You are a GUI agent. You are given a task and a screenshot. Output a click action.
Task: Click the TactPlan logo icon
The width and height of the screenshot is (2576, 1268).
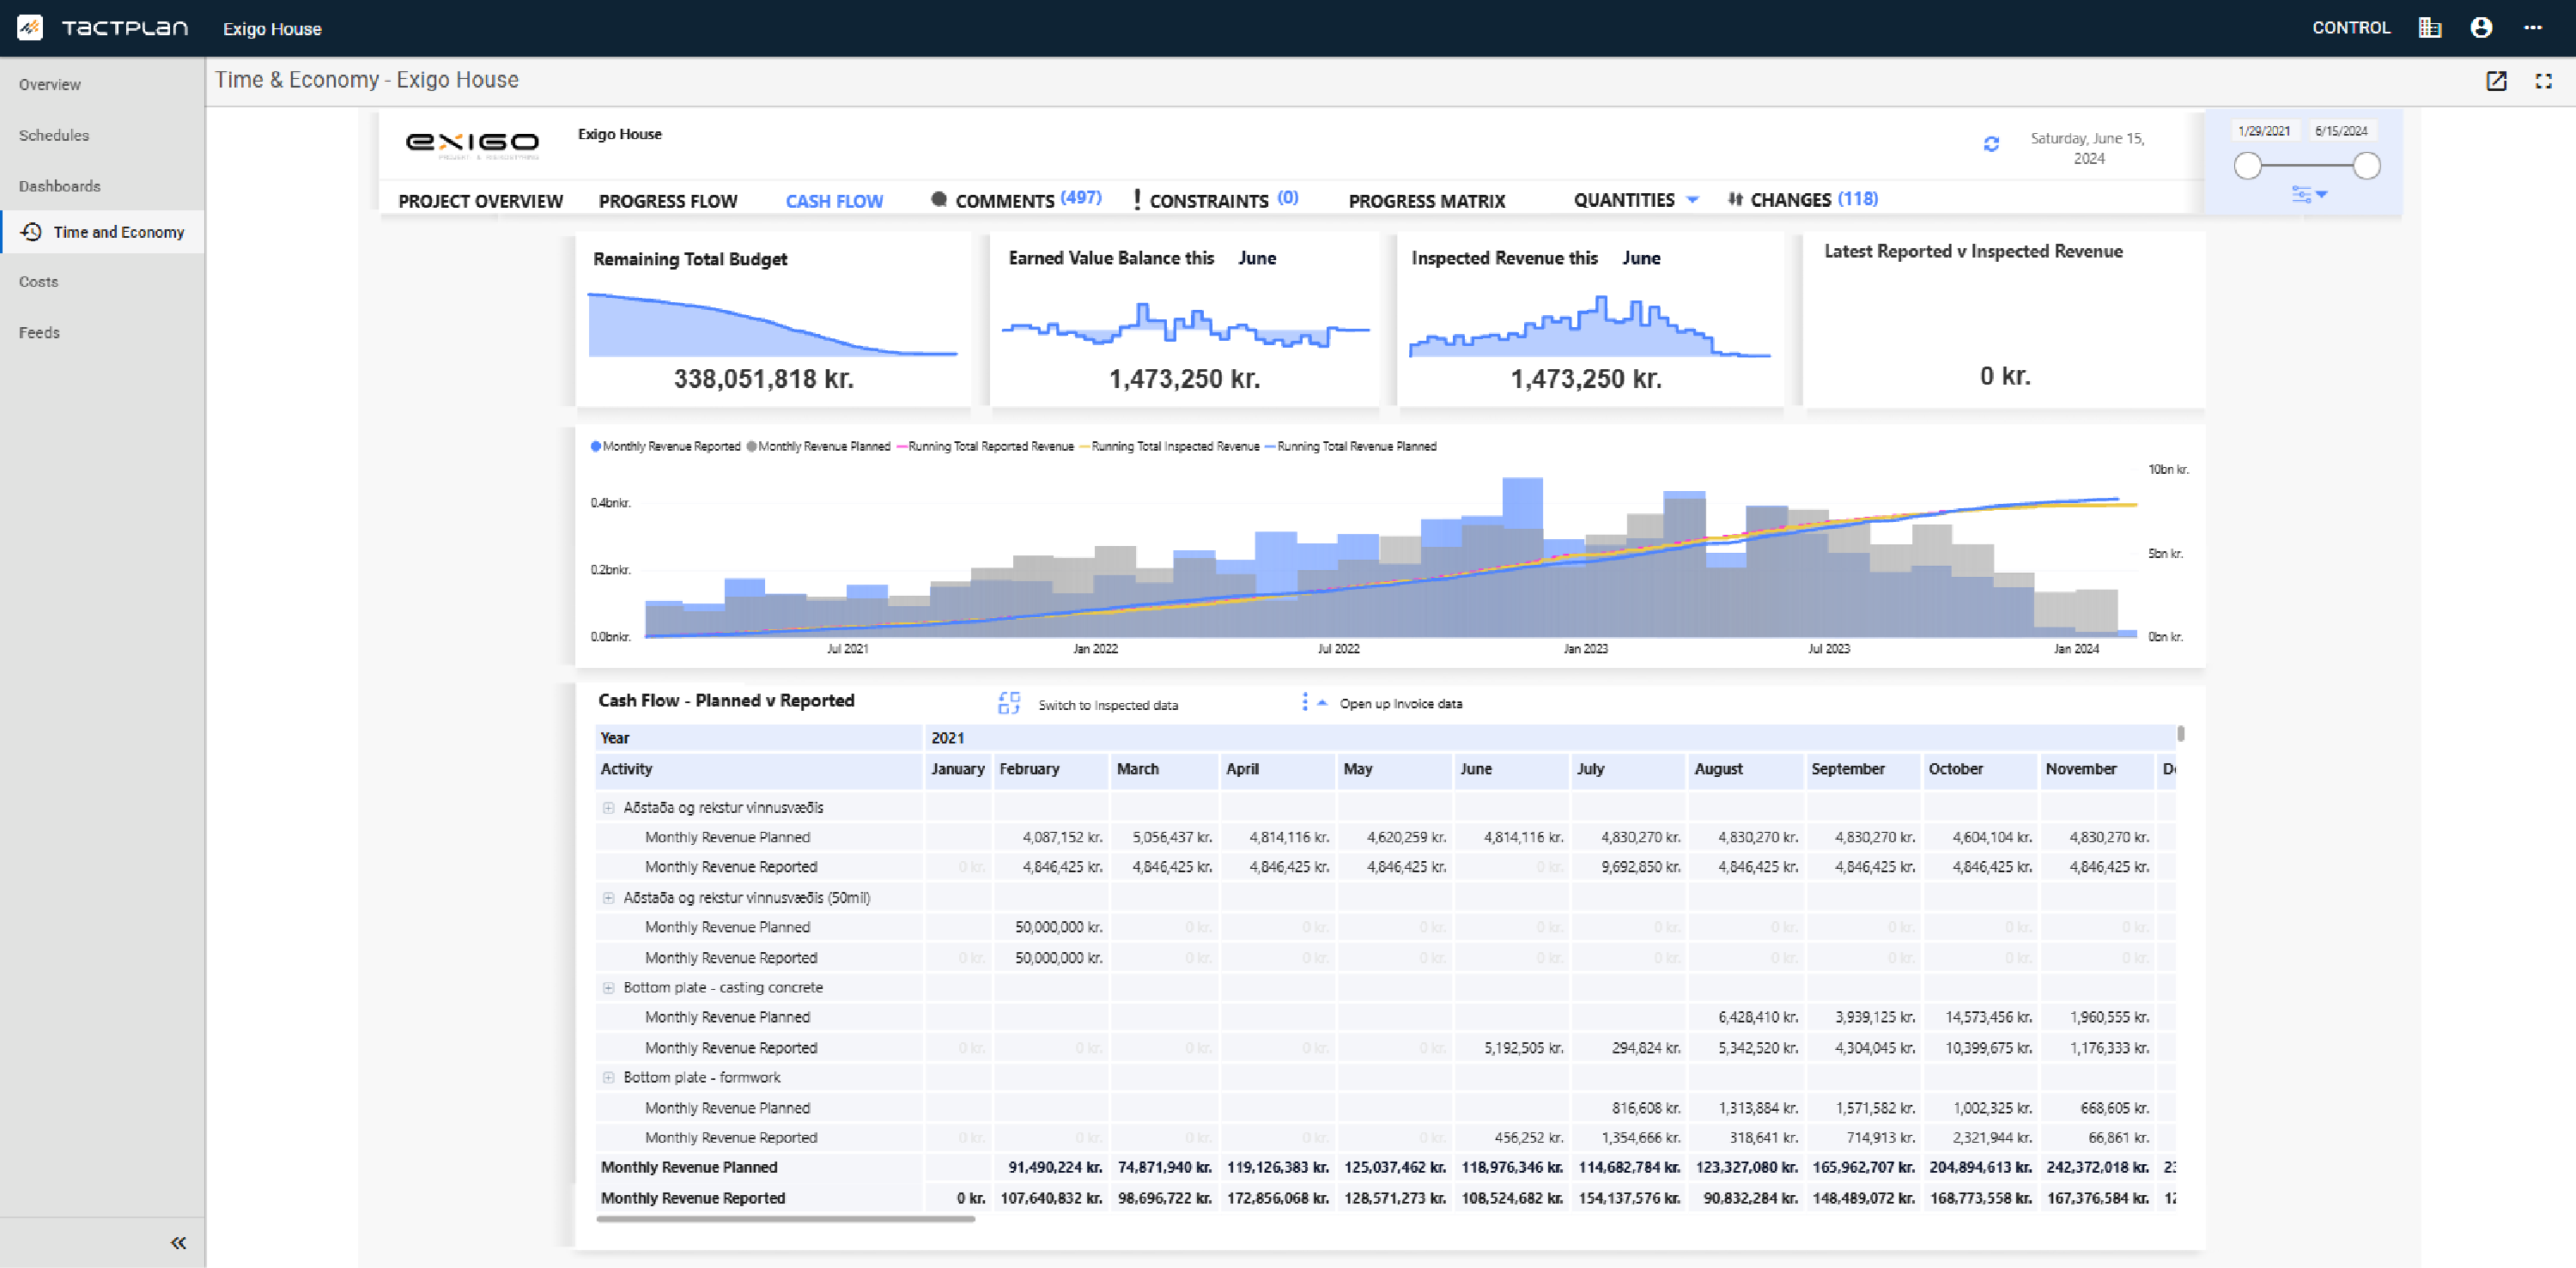(30, 28)
